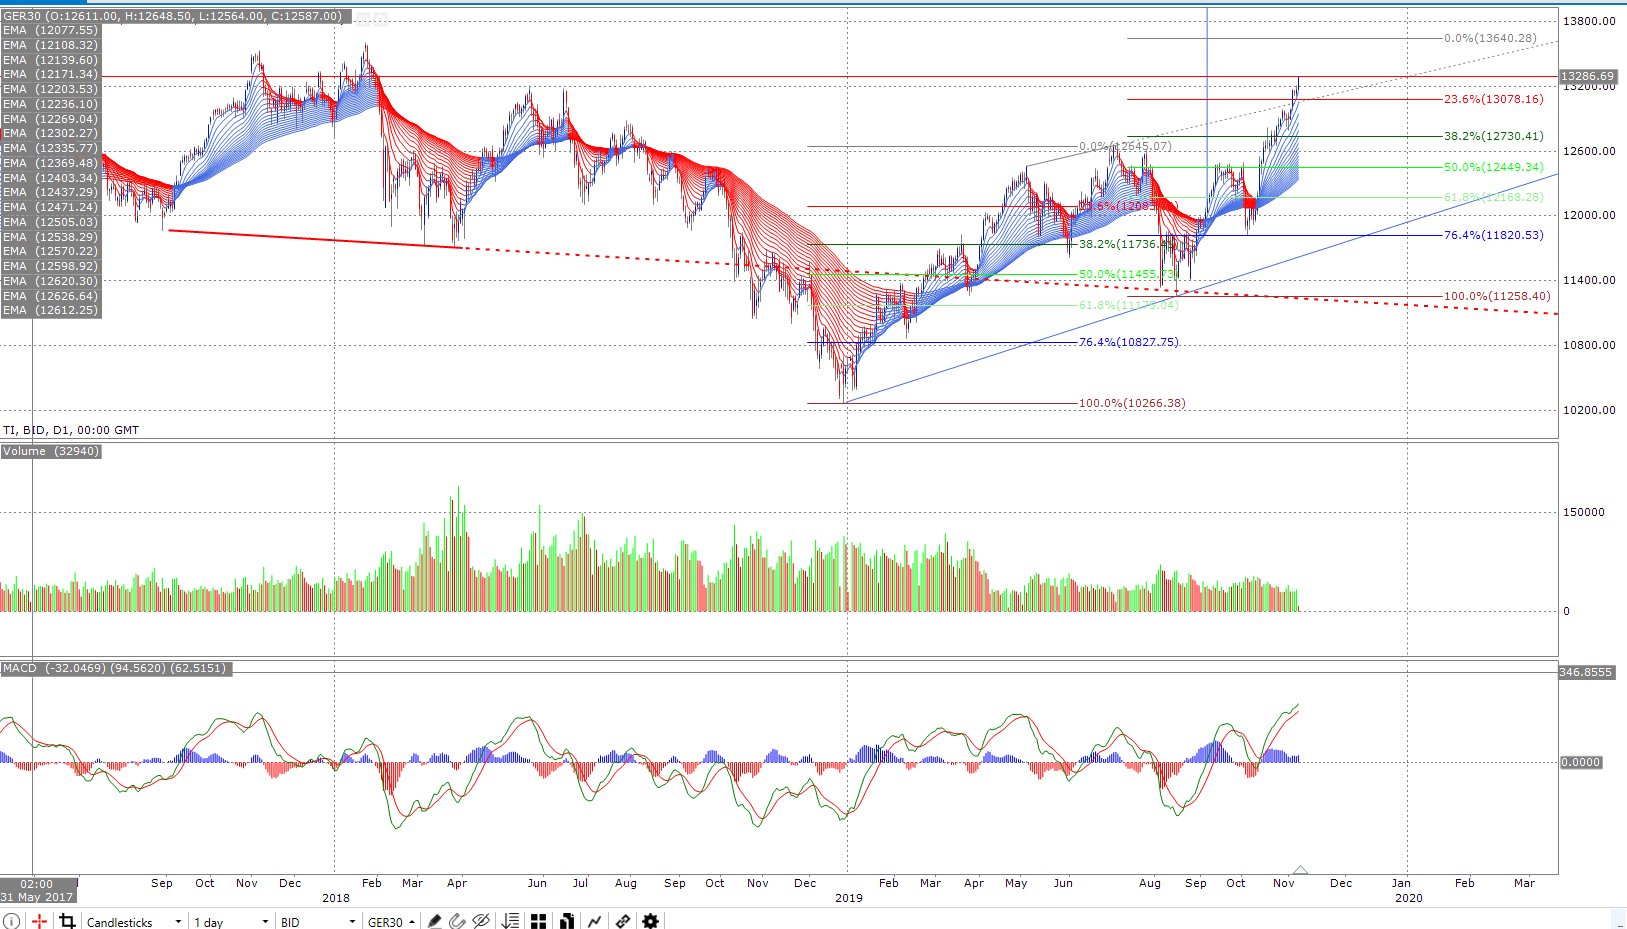Click the 2019 year label on time axis
This screenshot has width=1627, height=929.
[848, 898]
